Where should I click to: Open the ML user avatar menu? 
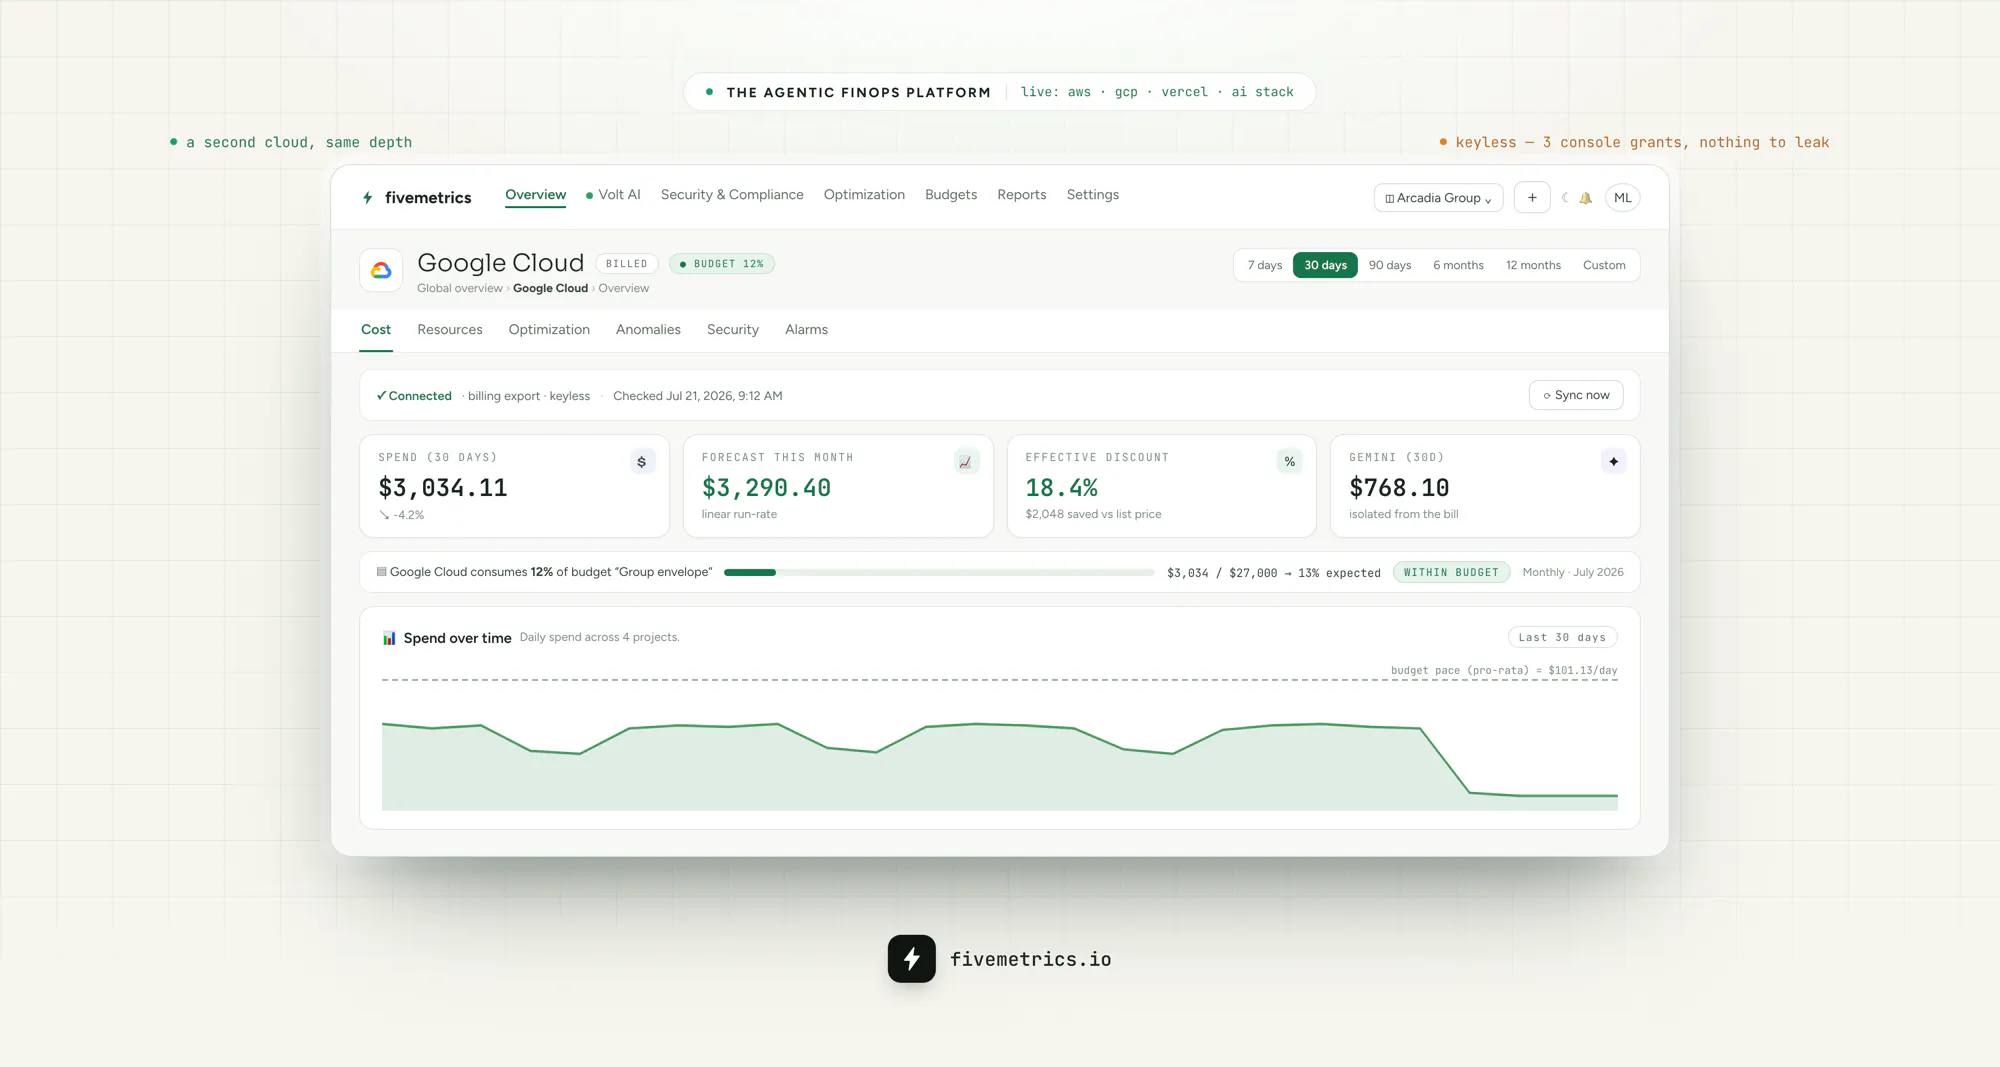click(x=1623, y=198)
